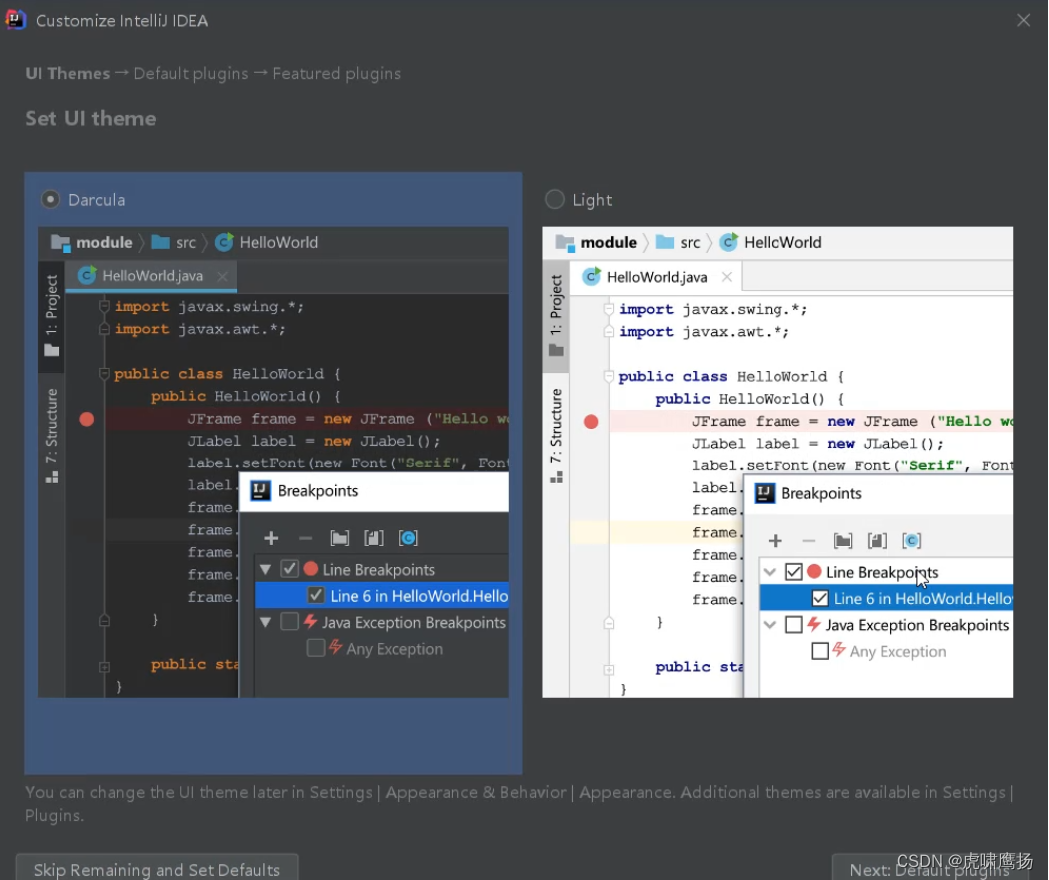
Task: Collapse Line Breakpoints chevron in Light preview
Action: (770, 572)
